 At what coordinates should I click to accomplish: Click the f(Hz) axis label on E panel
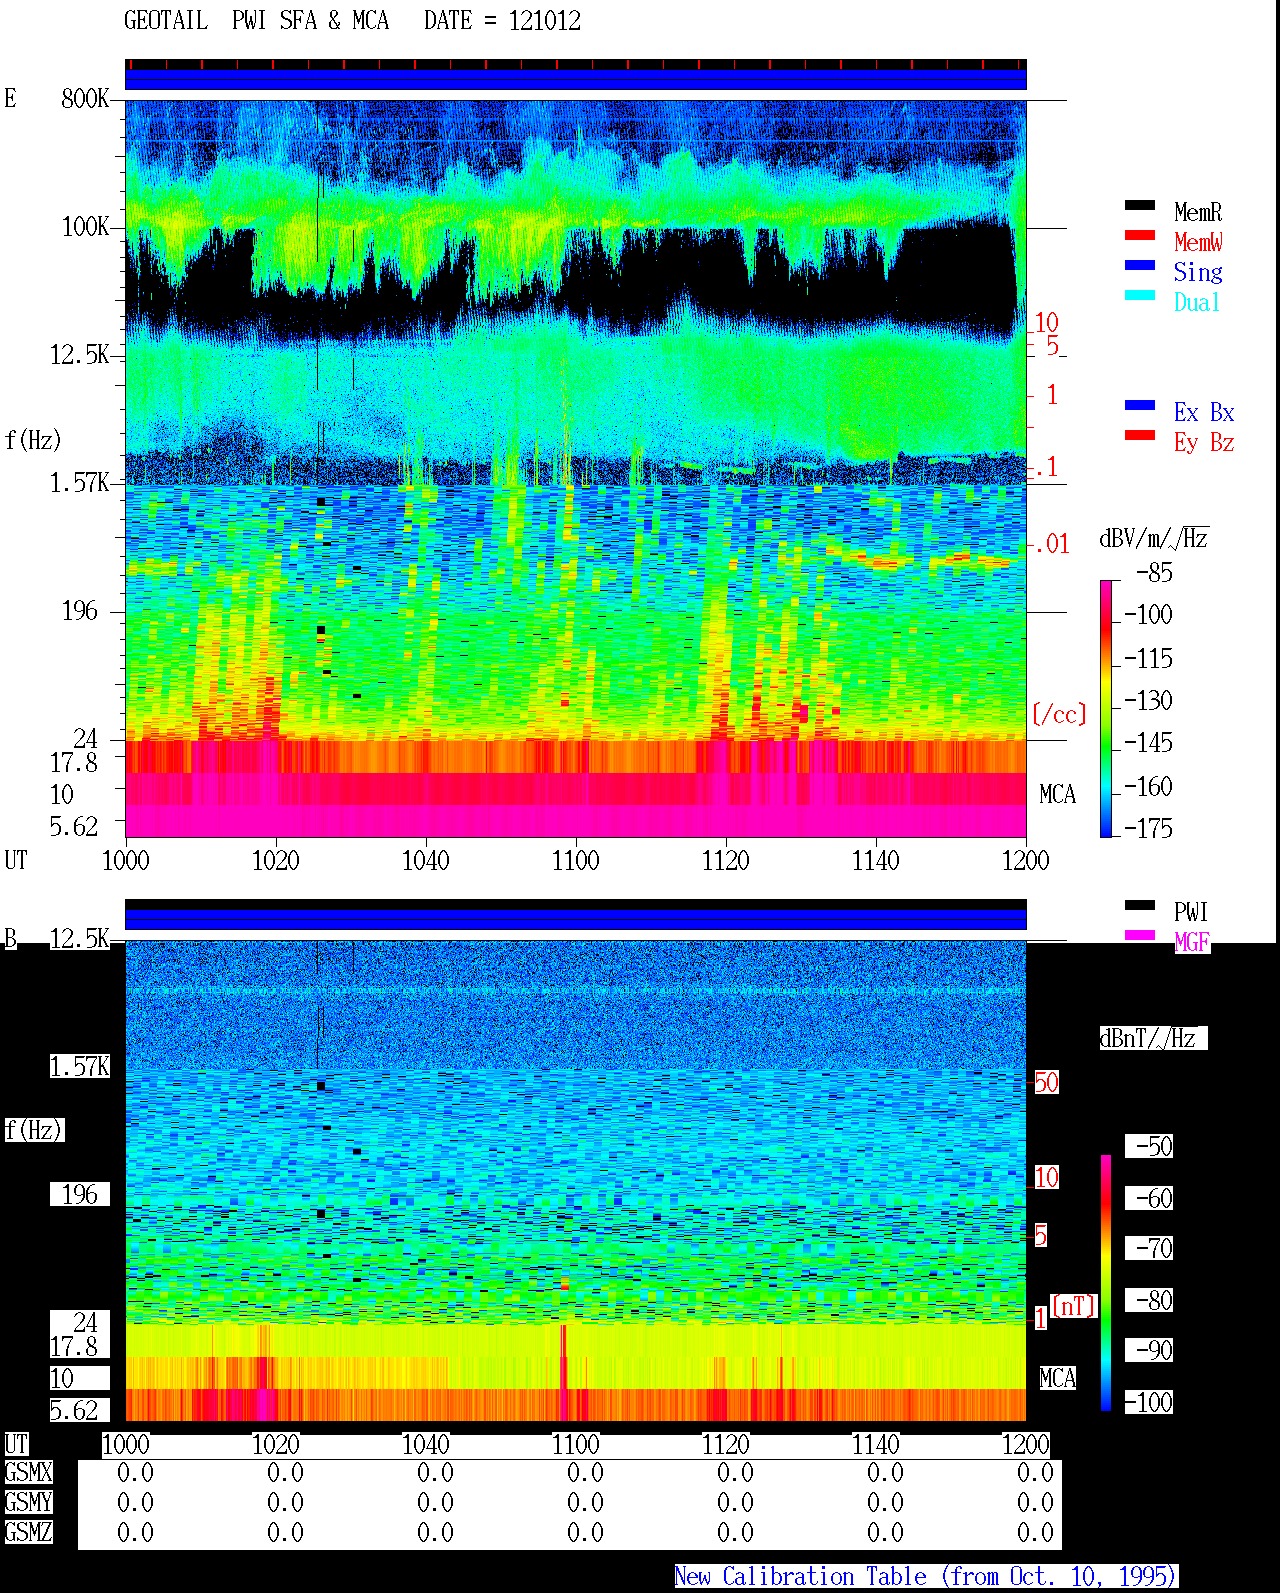tap(33, 440)
